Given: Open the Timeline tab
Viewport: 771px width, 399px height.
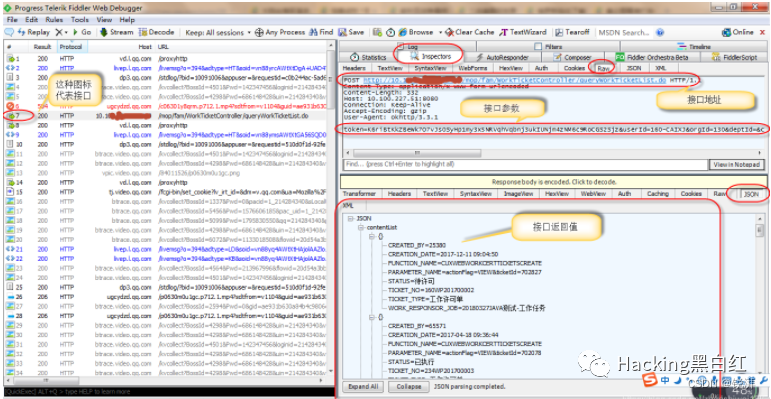Looking at the screenshot, I should tap(694, 47).
